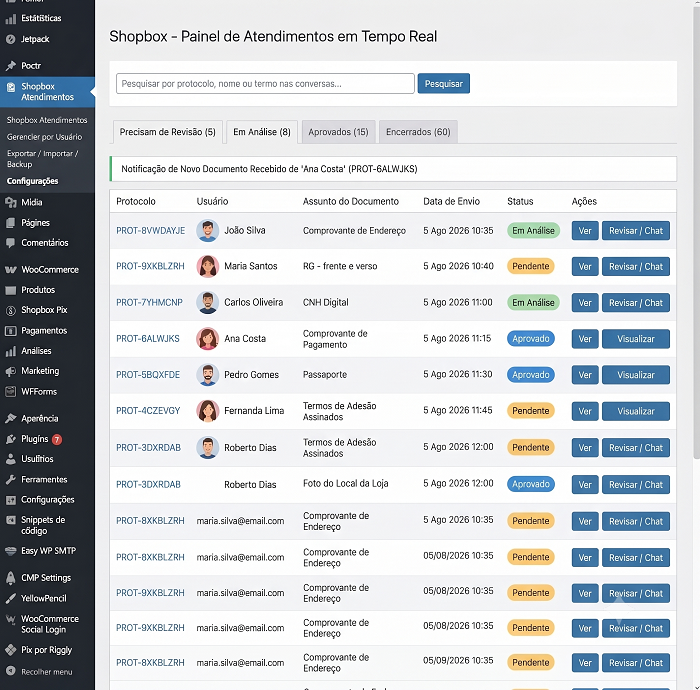Open the Aprovados (15) tab
The image size is (700, 690).
(338, 132)
